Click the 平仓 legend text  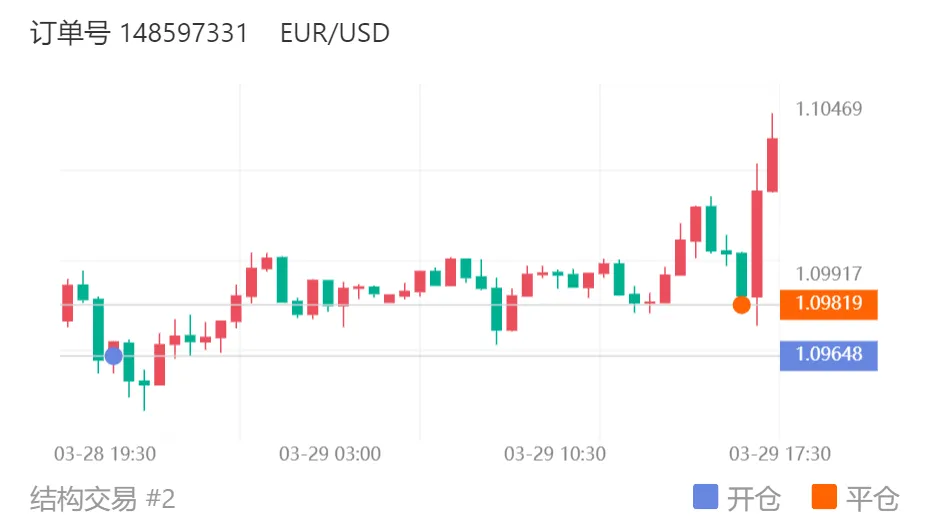[x=872, y=498]
